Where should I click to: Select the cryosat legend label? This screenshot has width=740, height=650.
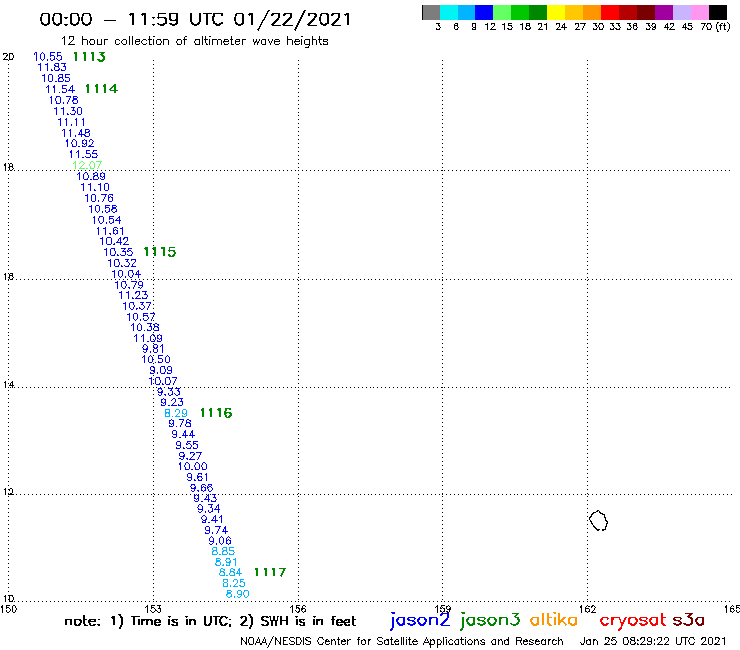pyautogui.click(x=633, y=621)
